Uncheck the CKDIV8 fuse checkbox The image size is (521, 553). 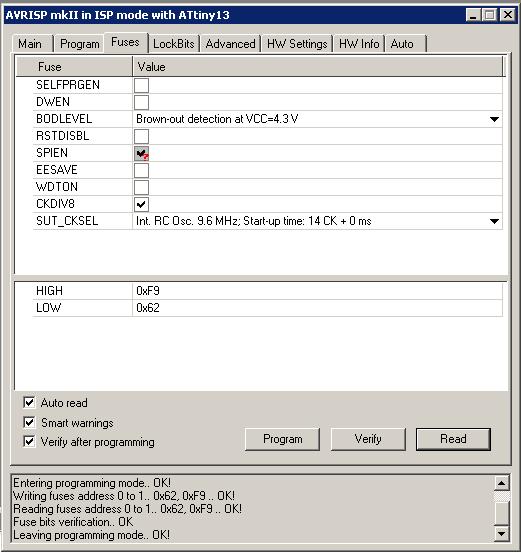tap(141, 204)
